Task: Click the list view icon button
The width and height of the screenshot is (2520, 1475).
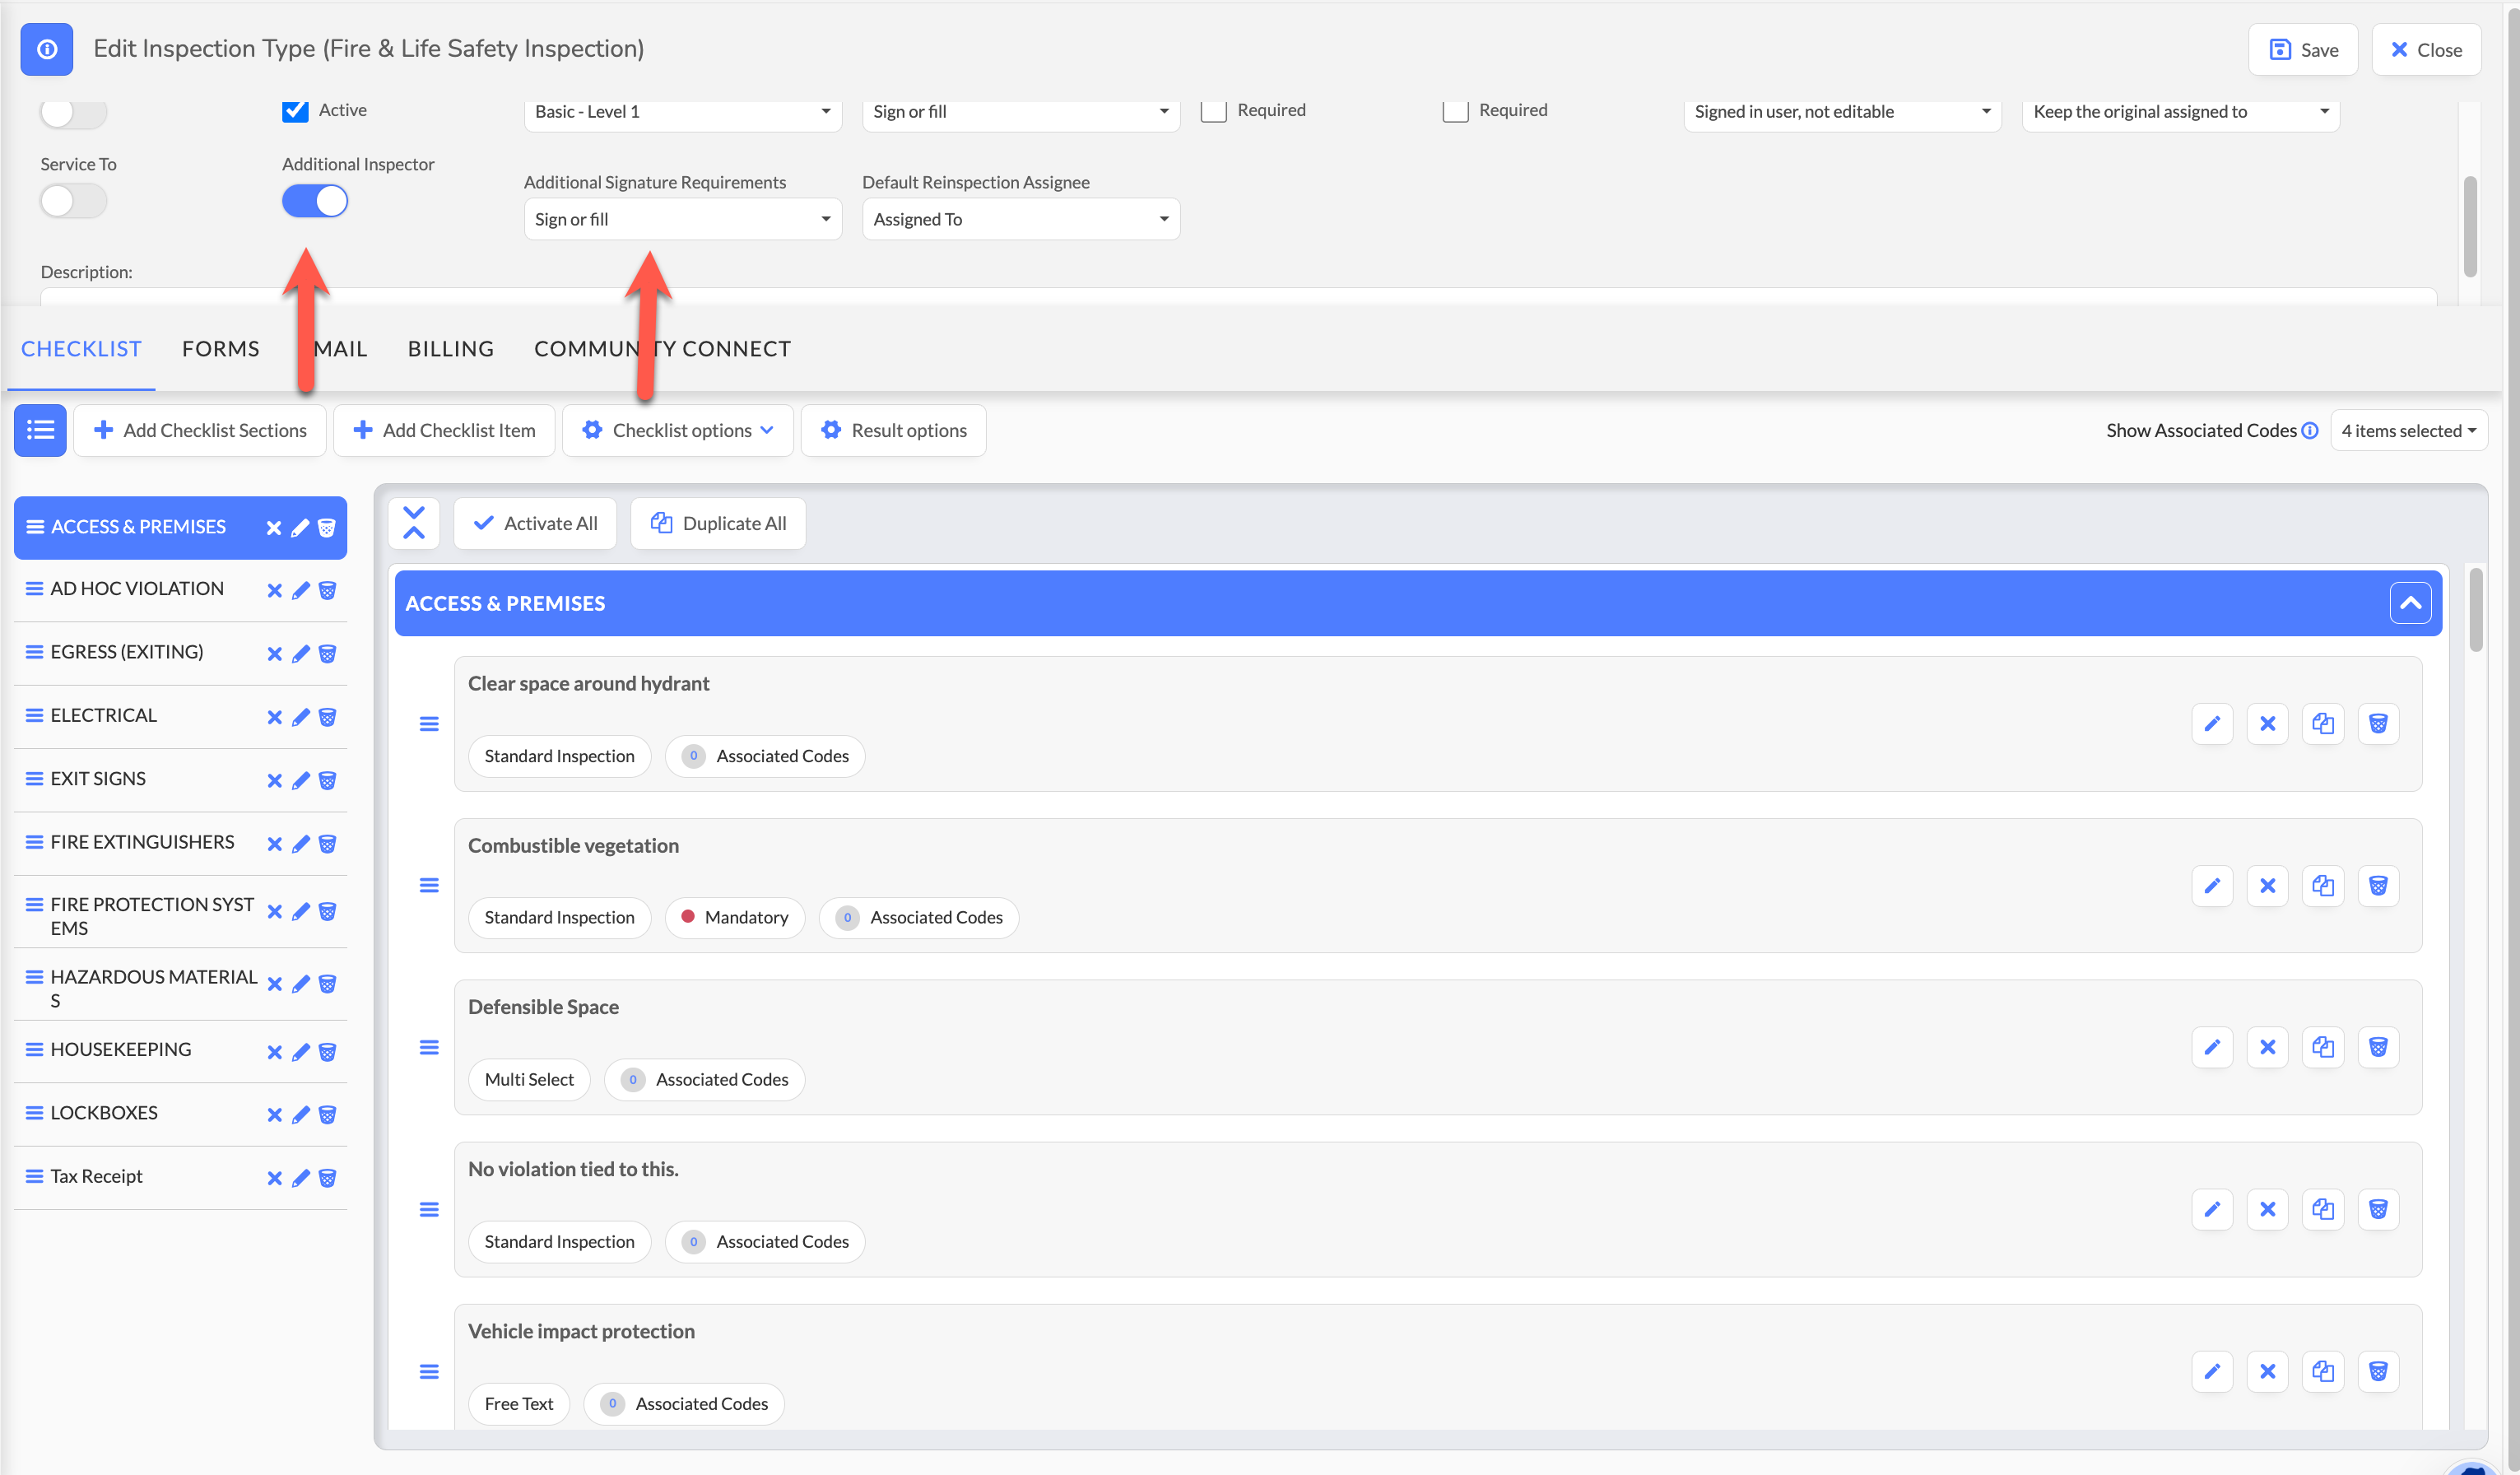Action: click(40, 430)
